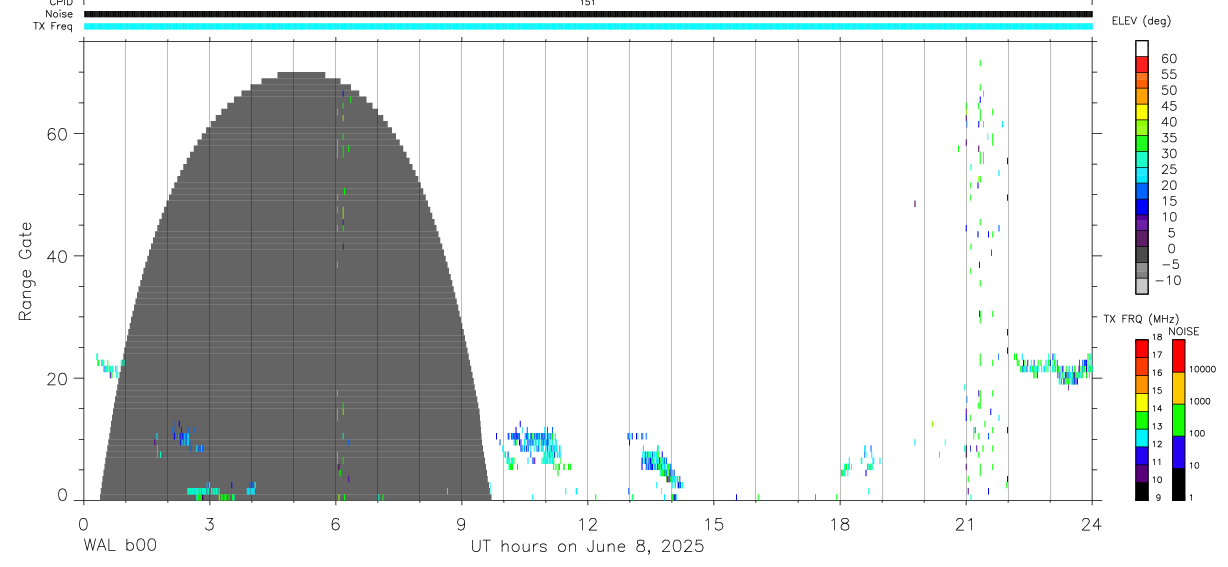Click the yellow segment of TX FRQ colorbar
The height and width of the screenshot is (567, 1228).
1142,402
